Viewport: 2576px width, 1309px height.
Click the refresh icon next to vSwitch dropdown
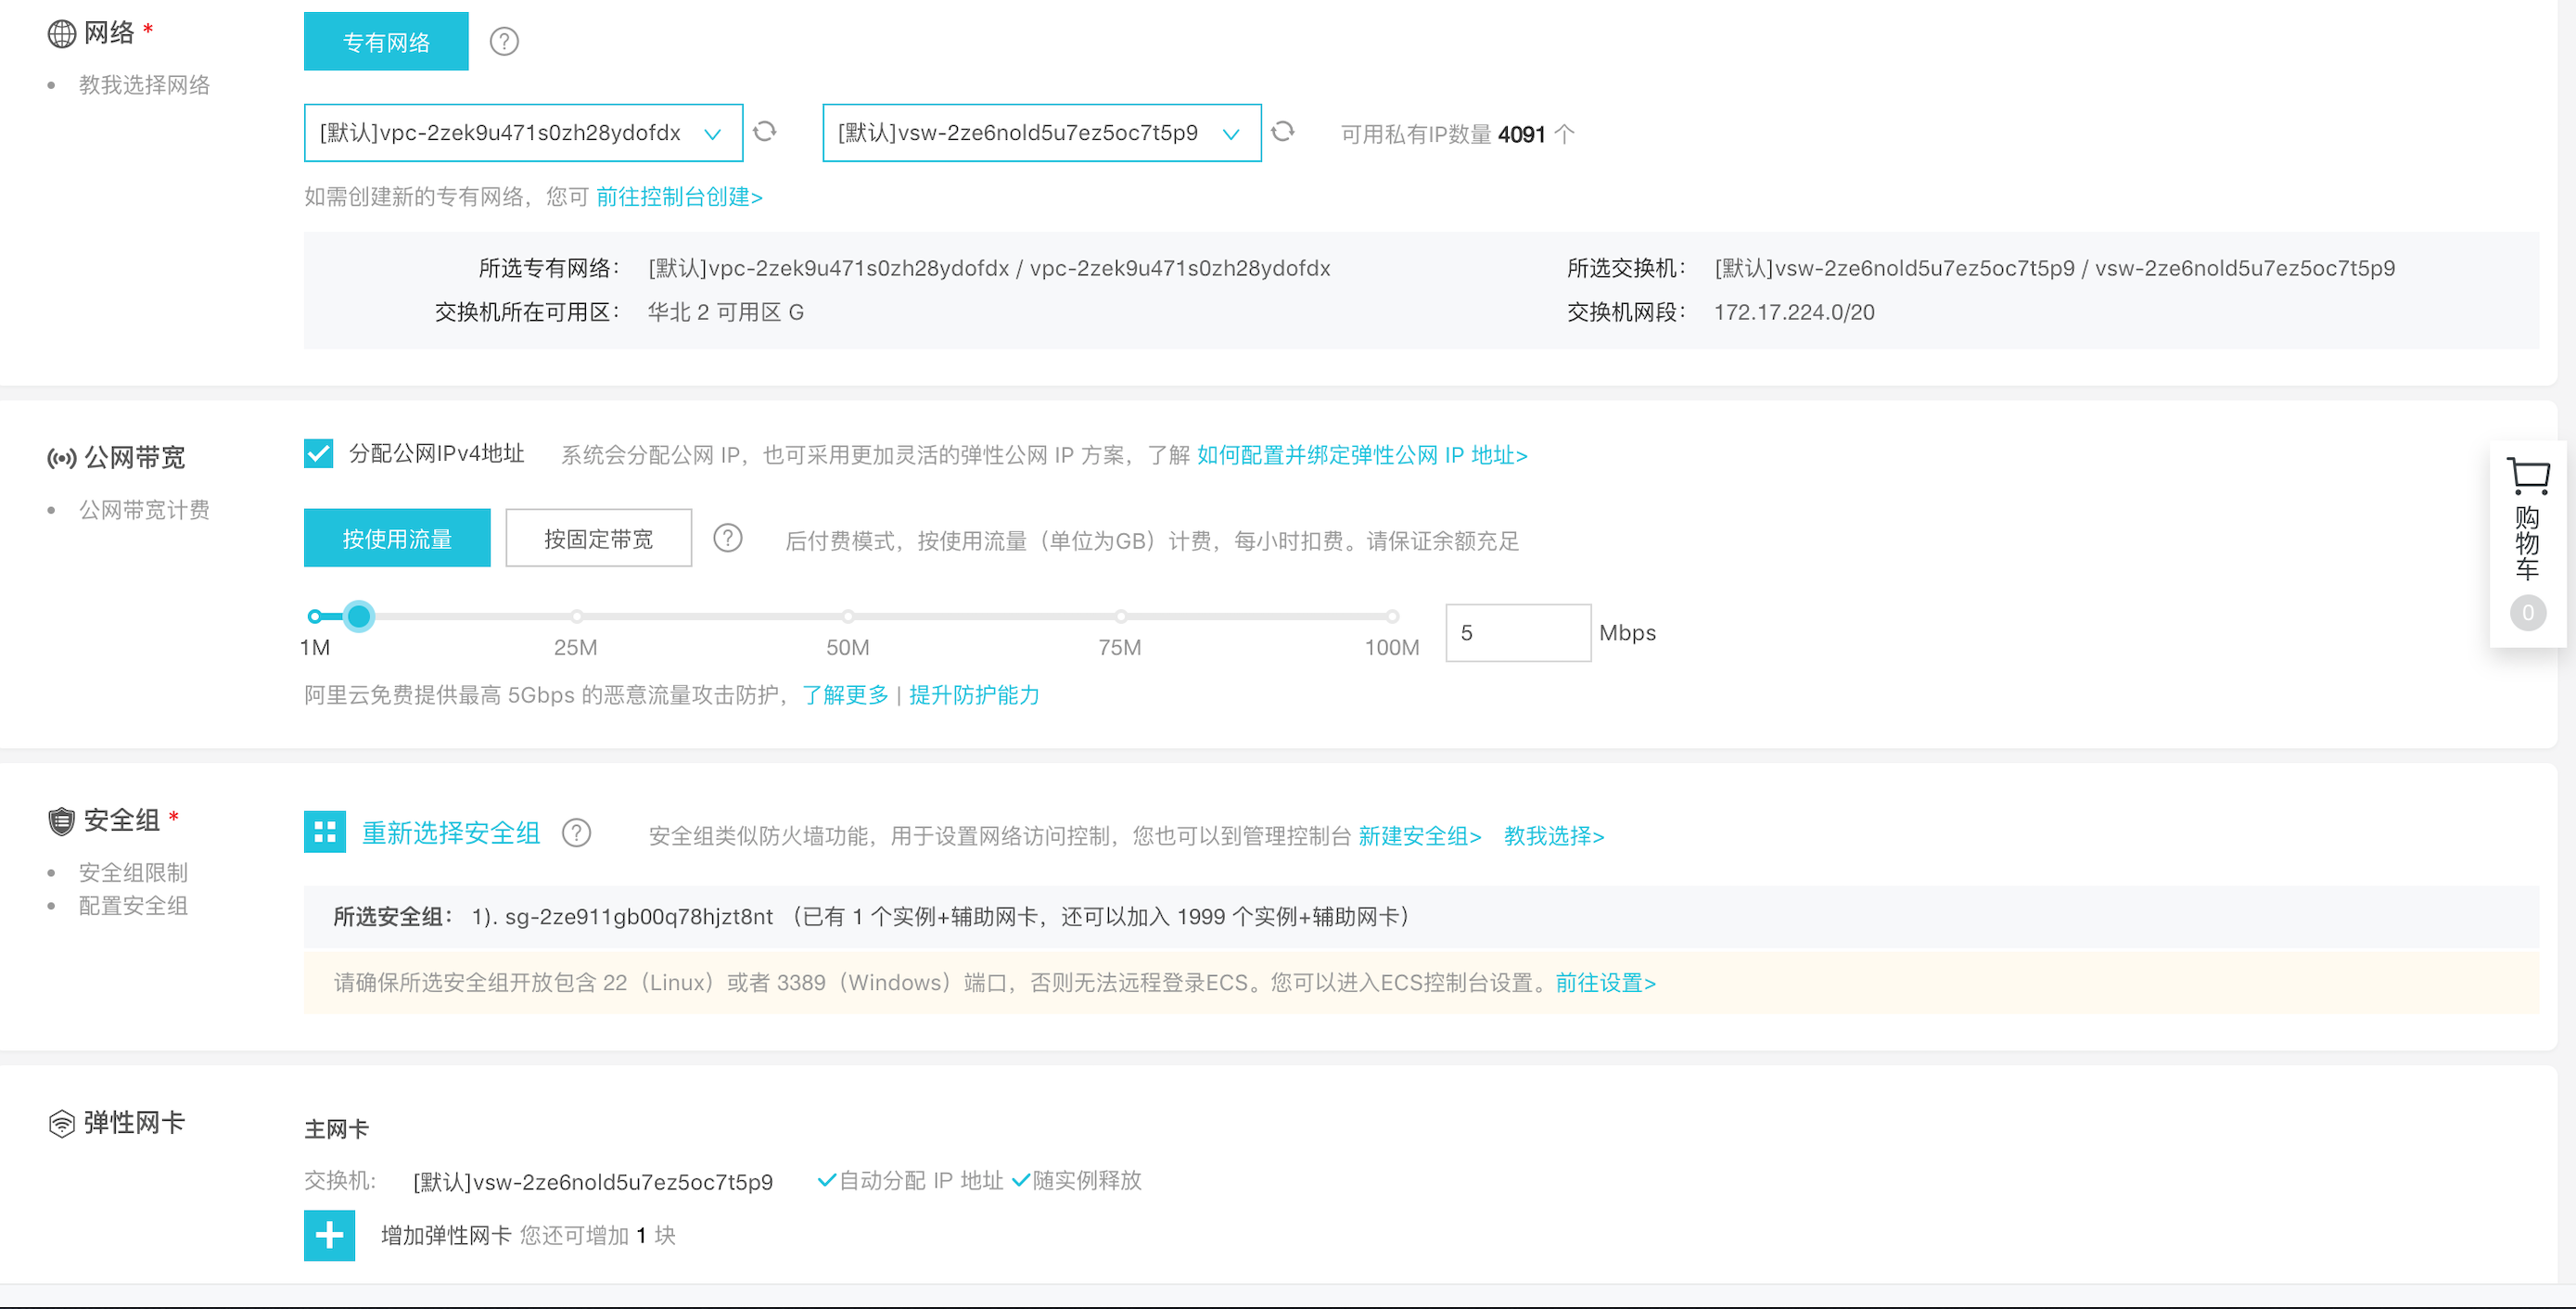point(1283,132)
